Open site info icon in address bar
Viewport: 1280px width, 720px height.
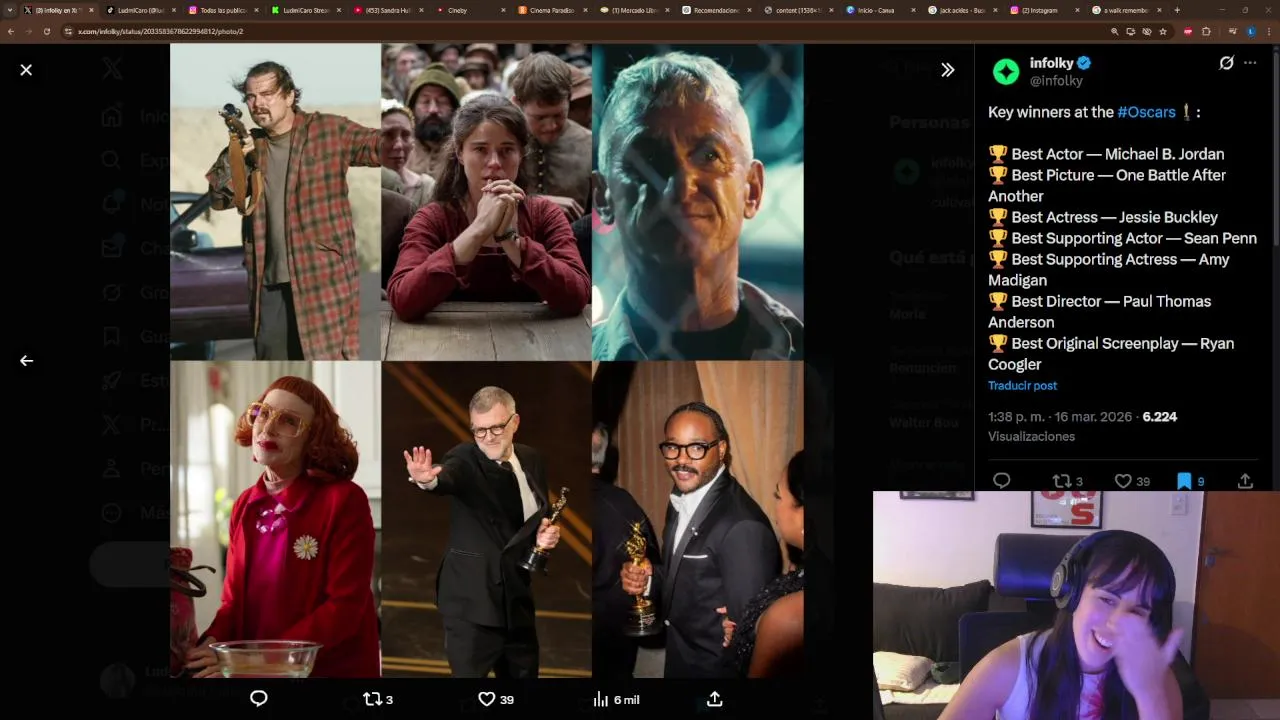pyautogui.click(x=68, y=31)
